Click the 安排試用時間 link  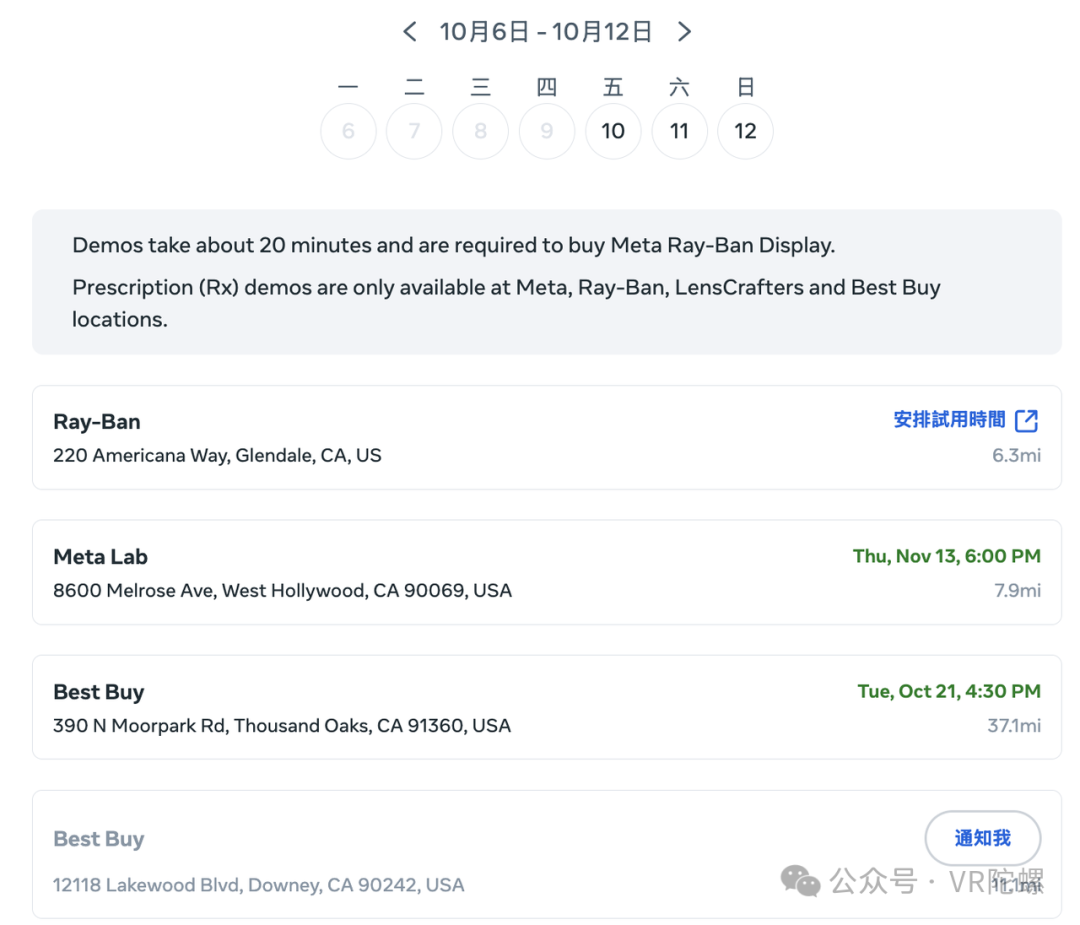949,420
